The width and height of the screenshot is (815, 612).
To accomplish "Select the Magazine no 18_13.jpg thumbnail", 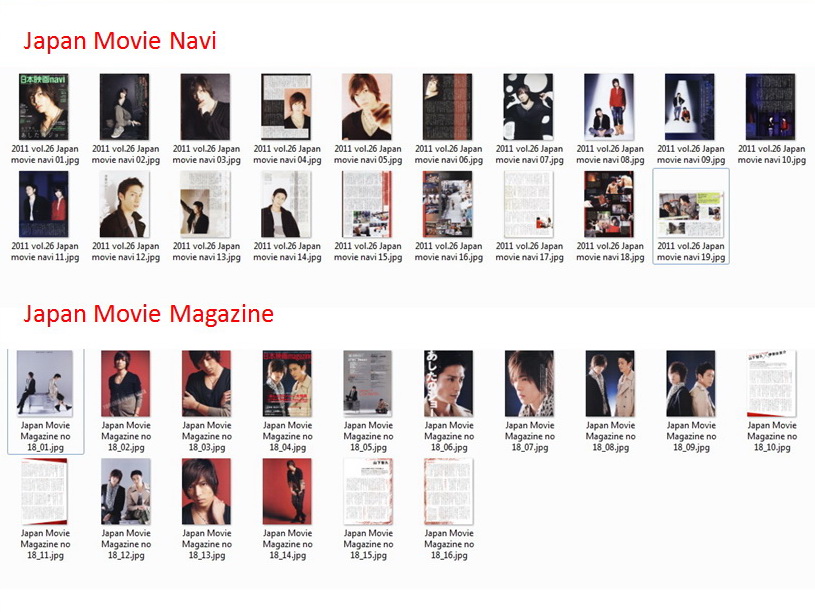I will coord(206,491).
